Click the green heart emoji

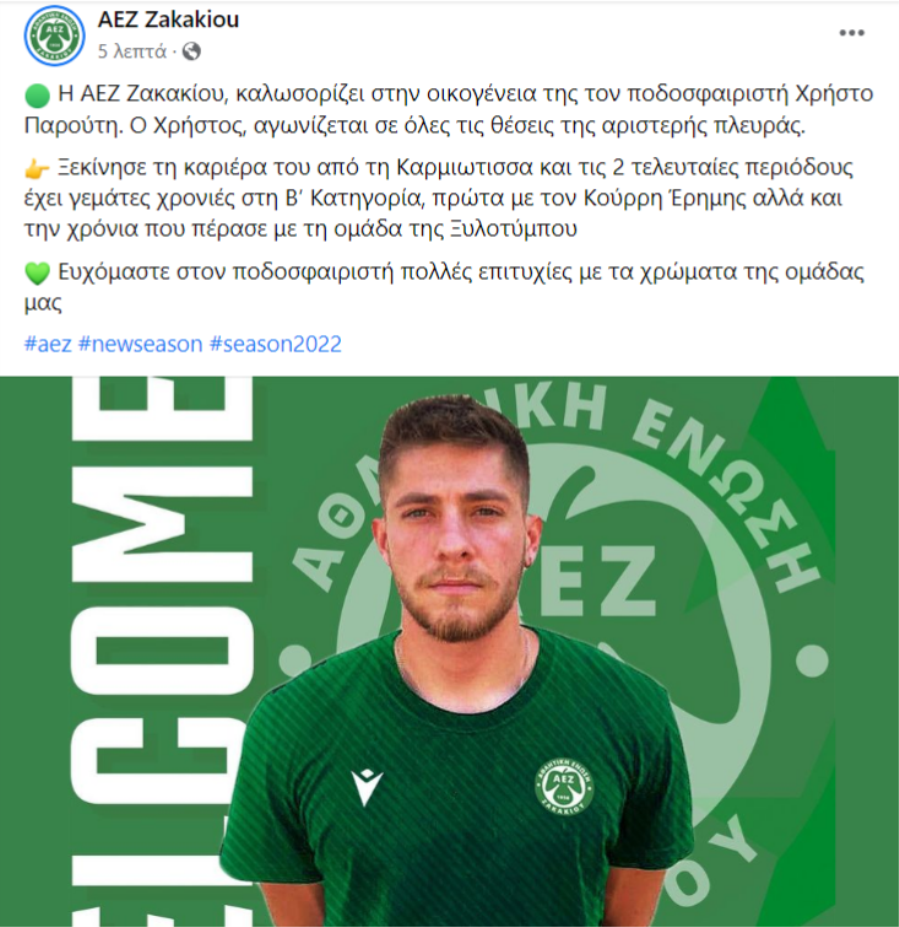(x=37, y=273)
